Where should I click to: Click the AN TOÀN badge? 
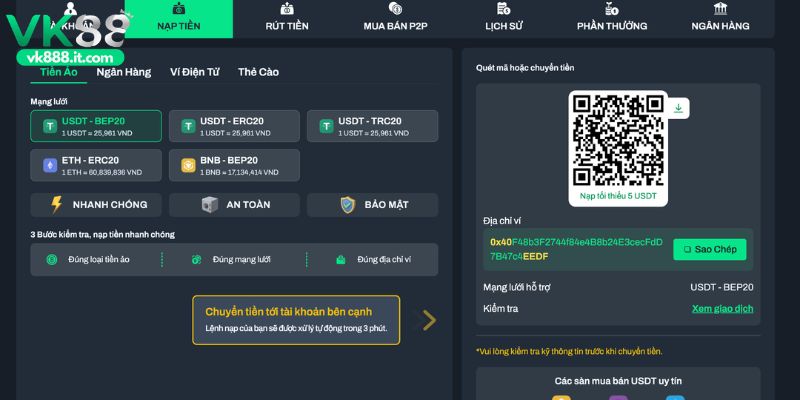tap(234, 205)
